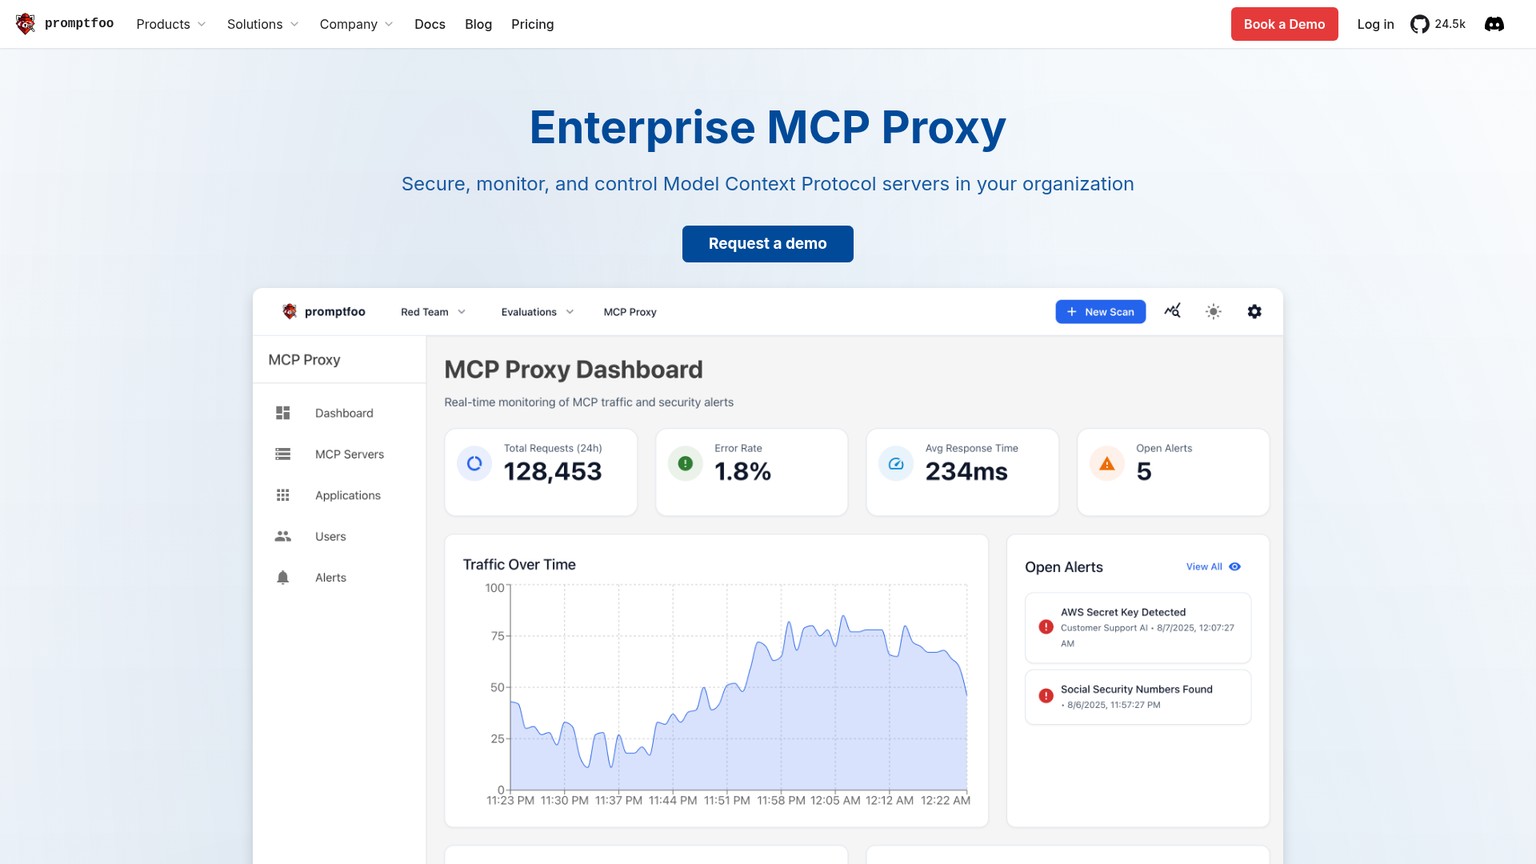Click the New Scan button

click(x=1100, y=312)
